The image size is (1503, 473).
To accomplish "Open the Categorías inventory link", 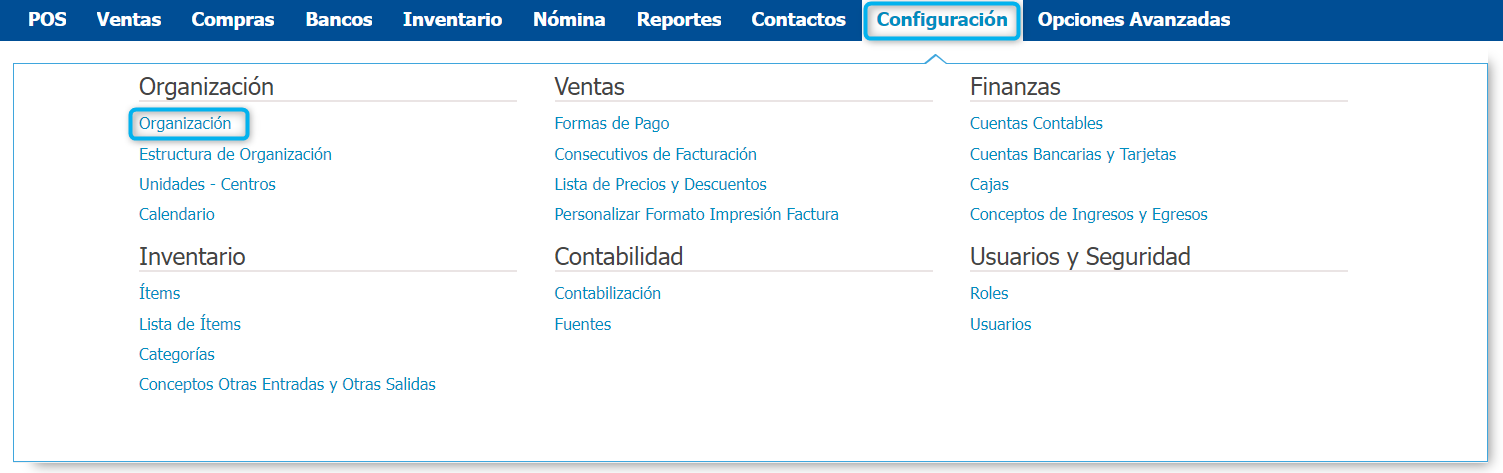I will coord(177,354).
